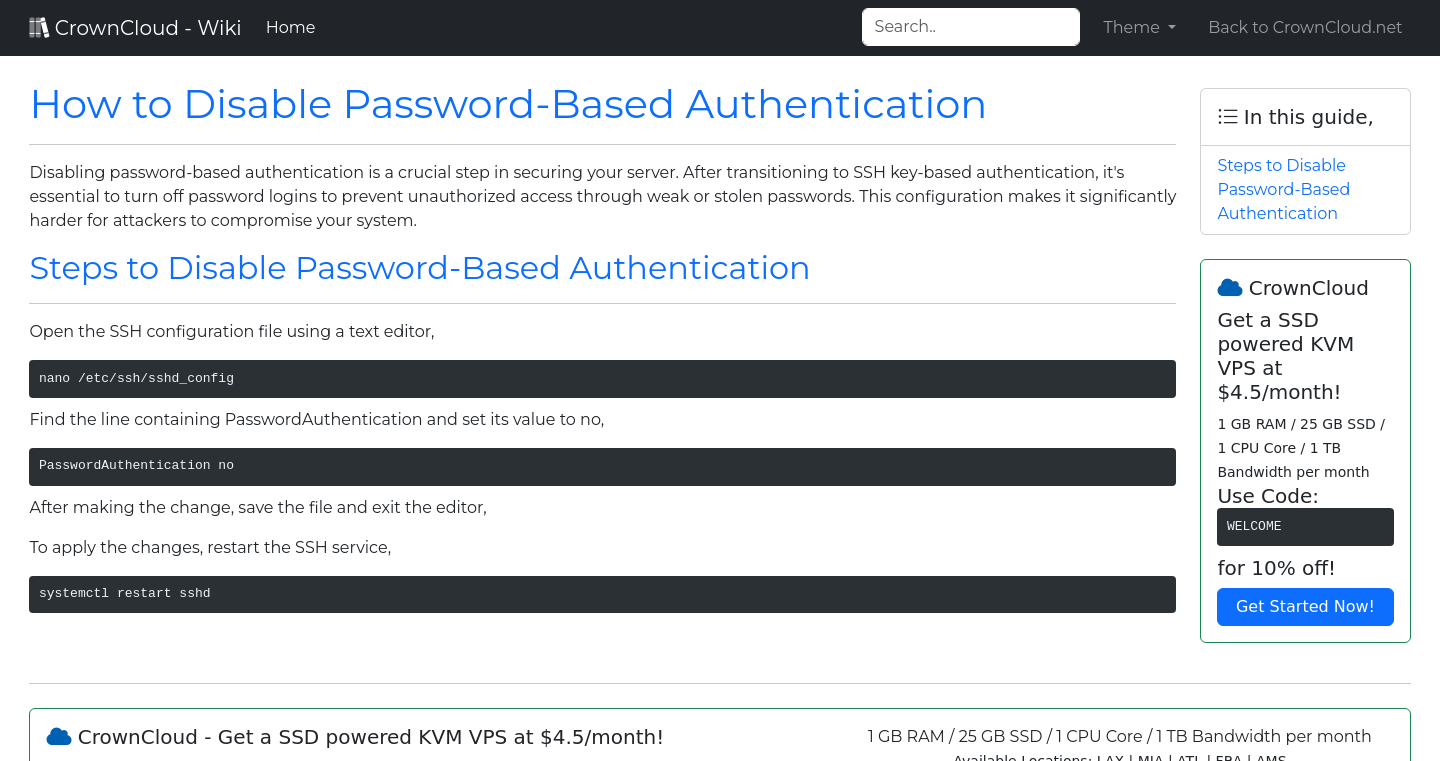The image size is (1440, 761).
Task: Click the cloud icon in the CrownCloud sidebar card
Action: (x=1229, y=287)
